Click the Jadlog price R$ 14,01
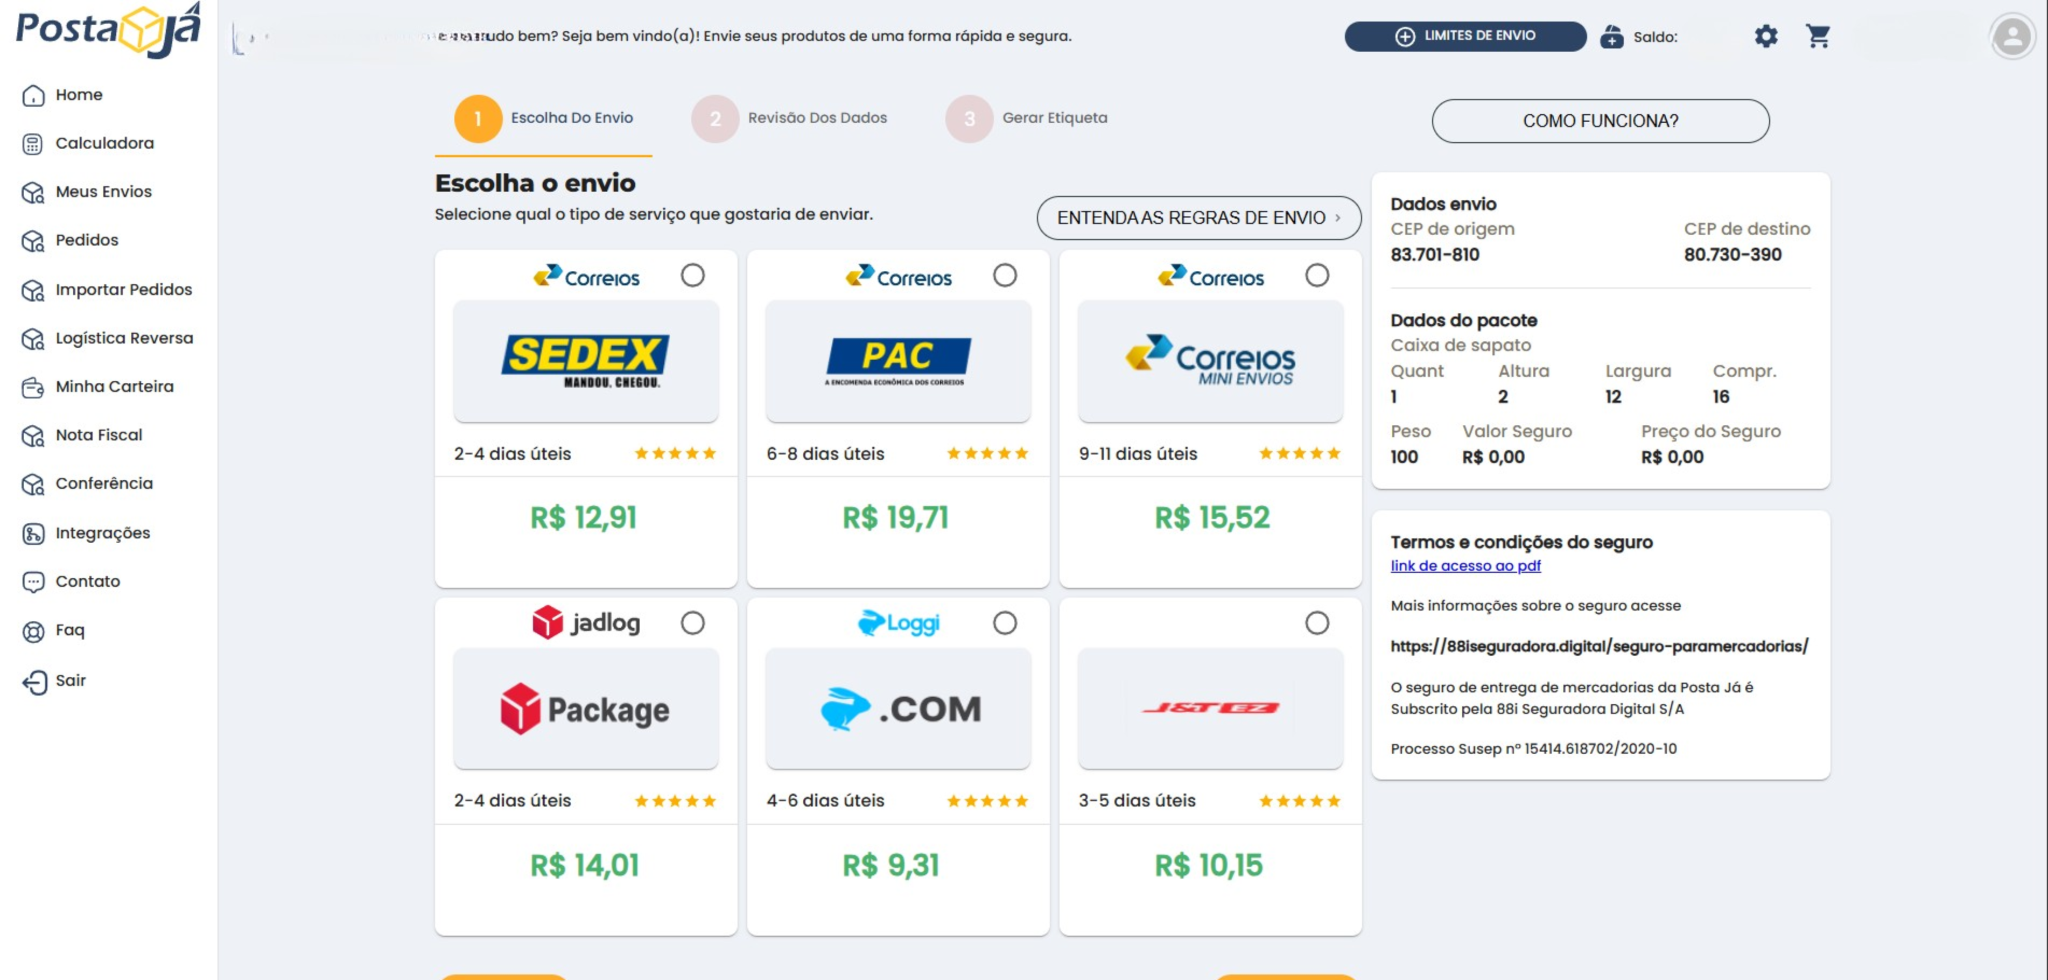Viewport: 2048px width, 980px height. [x=585, y=866]
